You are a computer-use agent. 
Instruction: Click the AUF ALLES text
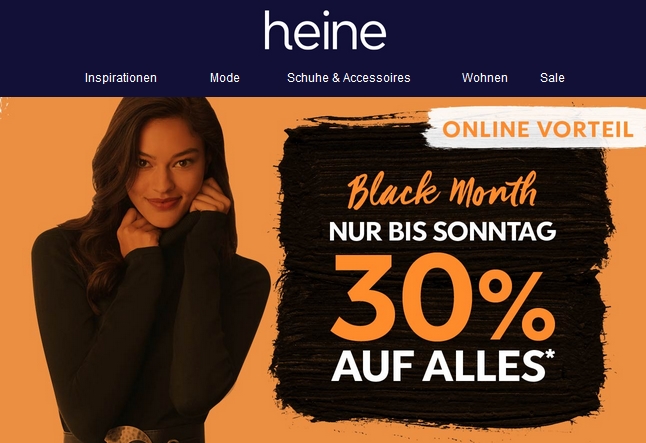click(438, 366)
